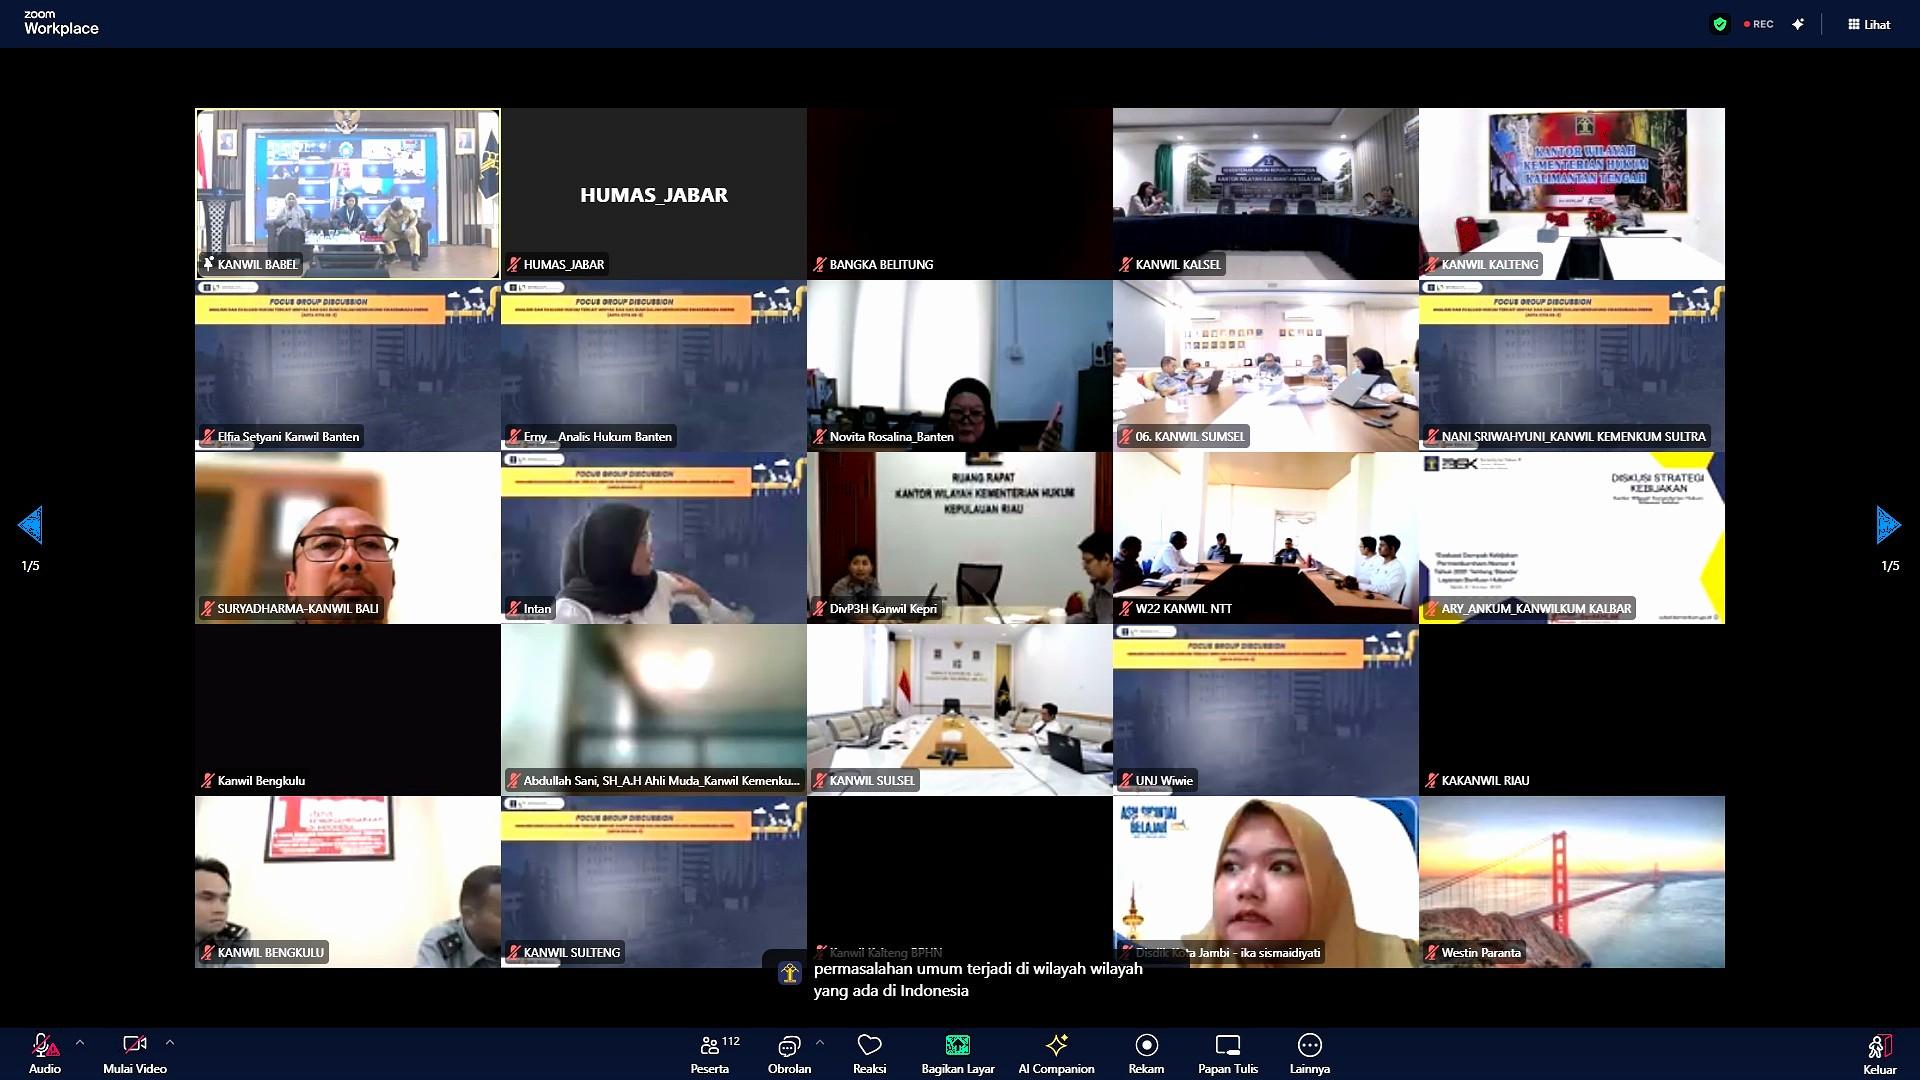Go to next gallery page arrow
The width and height of the screenshot is (1920, 1080).
(x=1888, y=525)
